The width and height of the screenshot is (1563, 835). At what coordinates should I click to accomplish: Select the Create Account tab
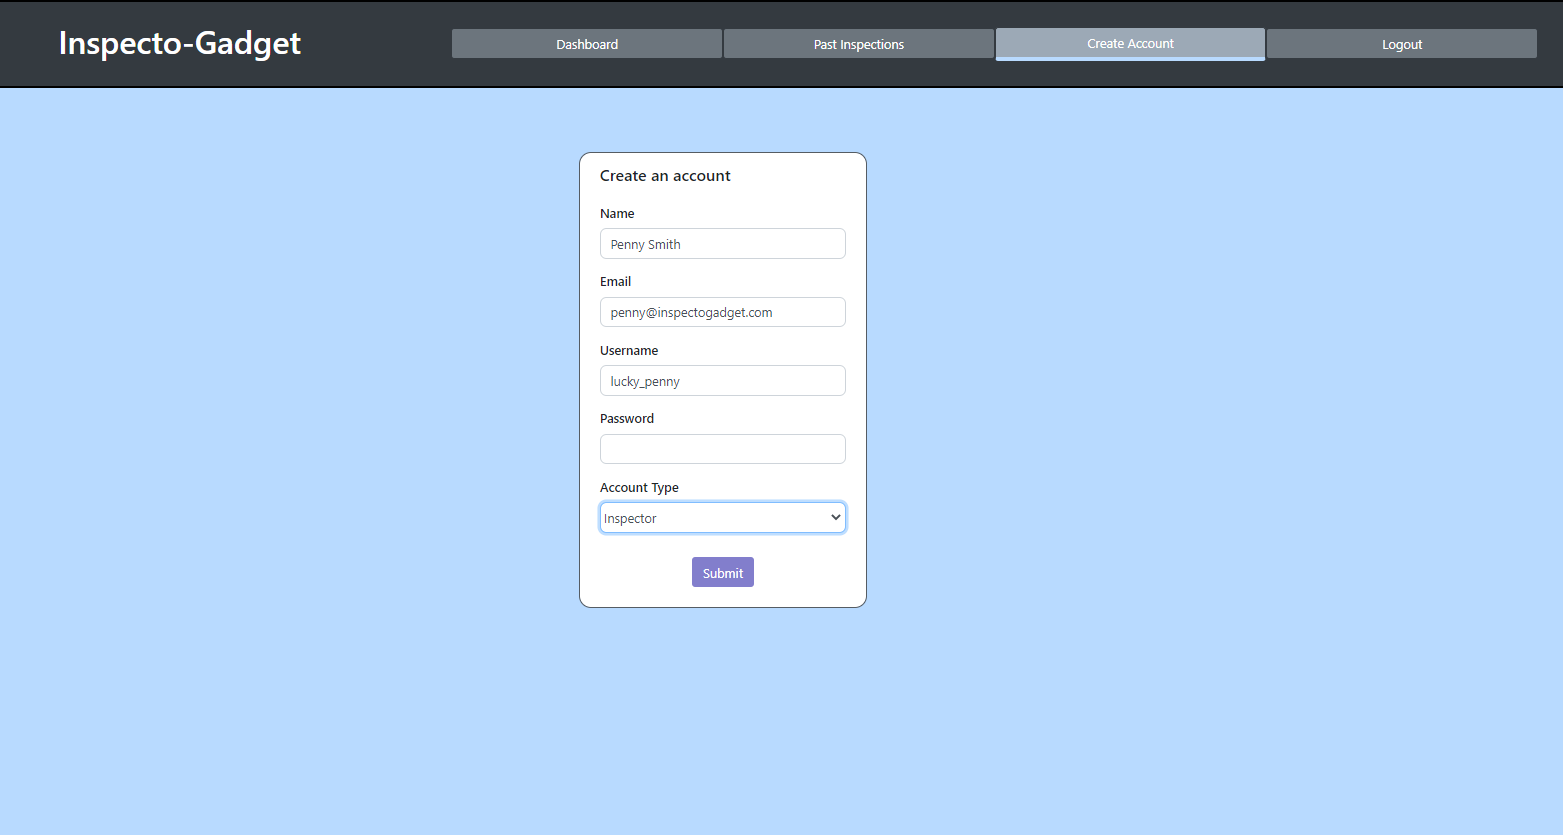(1130, 43)
